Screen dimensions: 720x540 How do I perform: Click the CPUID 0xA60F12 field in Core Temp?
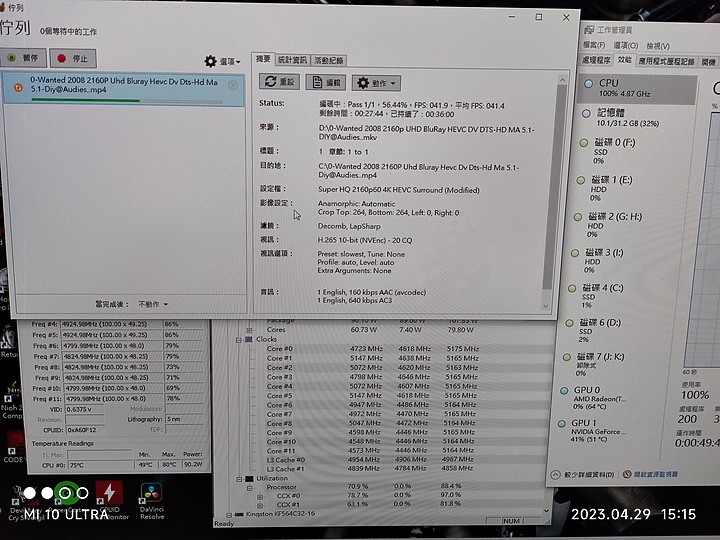pos(85,430)
